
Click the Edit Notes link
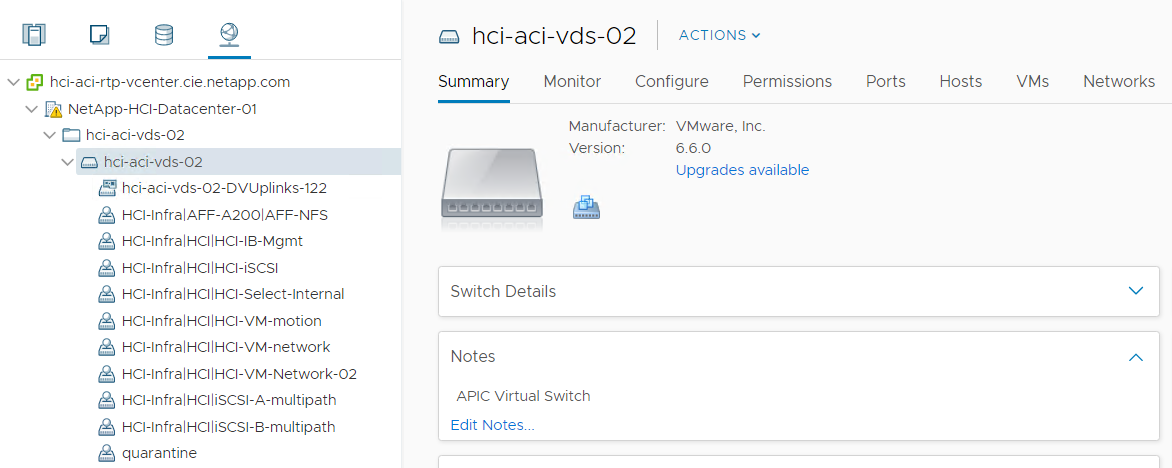point(492,425)
